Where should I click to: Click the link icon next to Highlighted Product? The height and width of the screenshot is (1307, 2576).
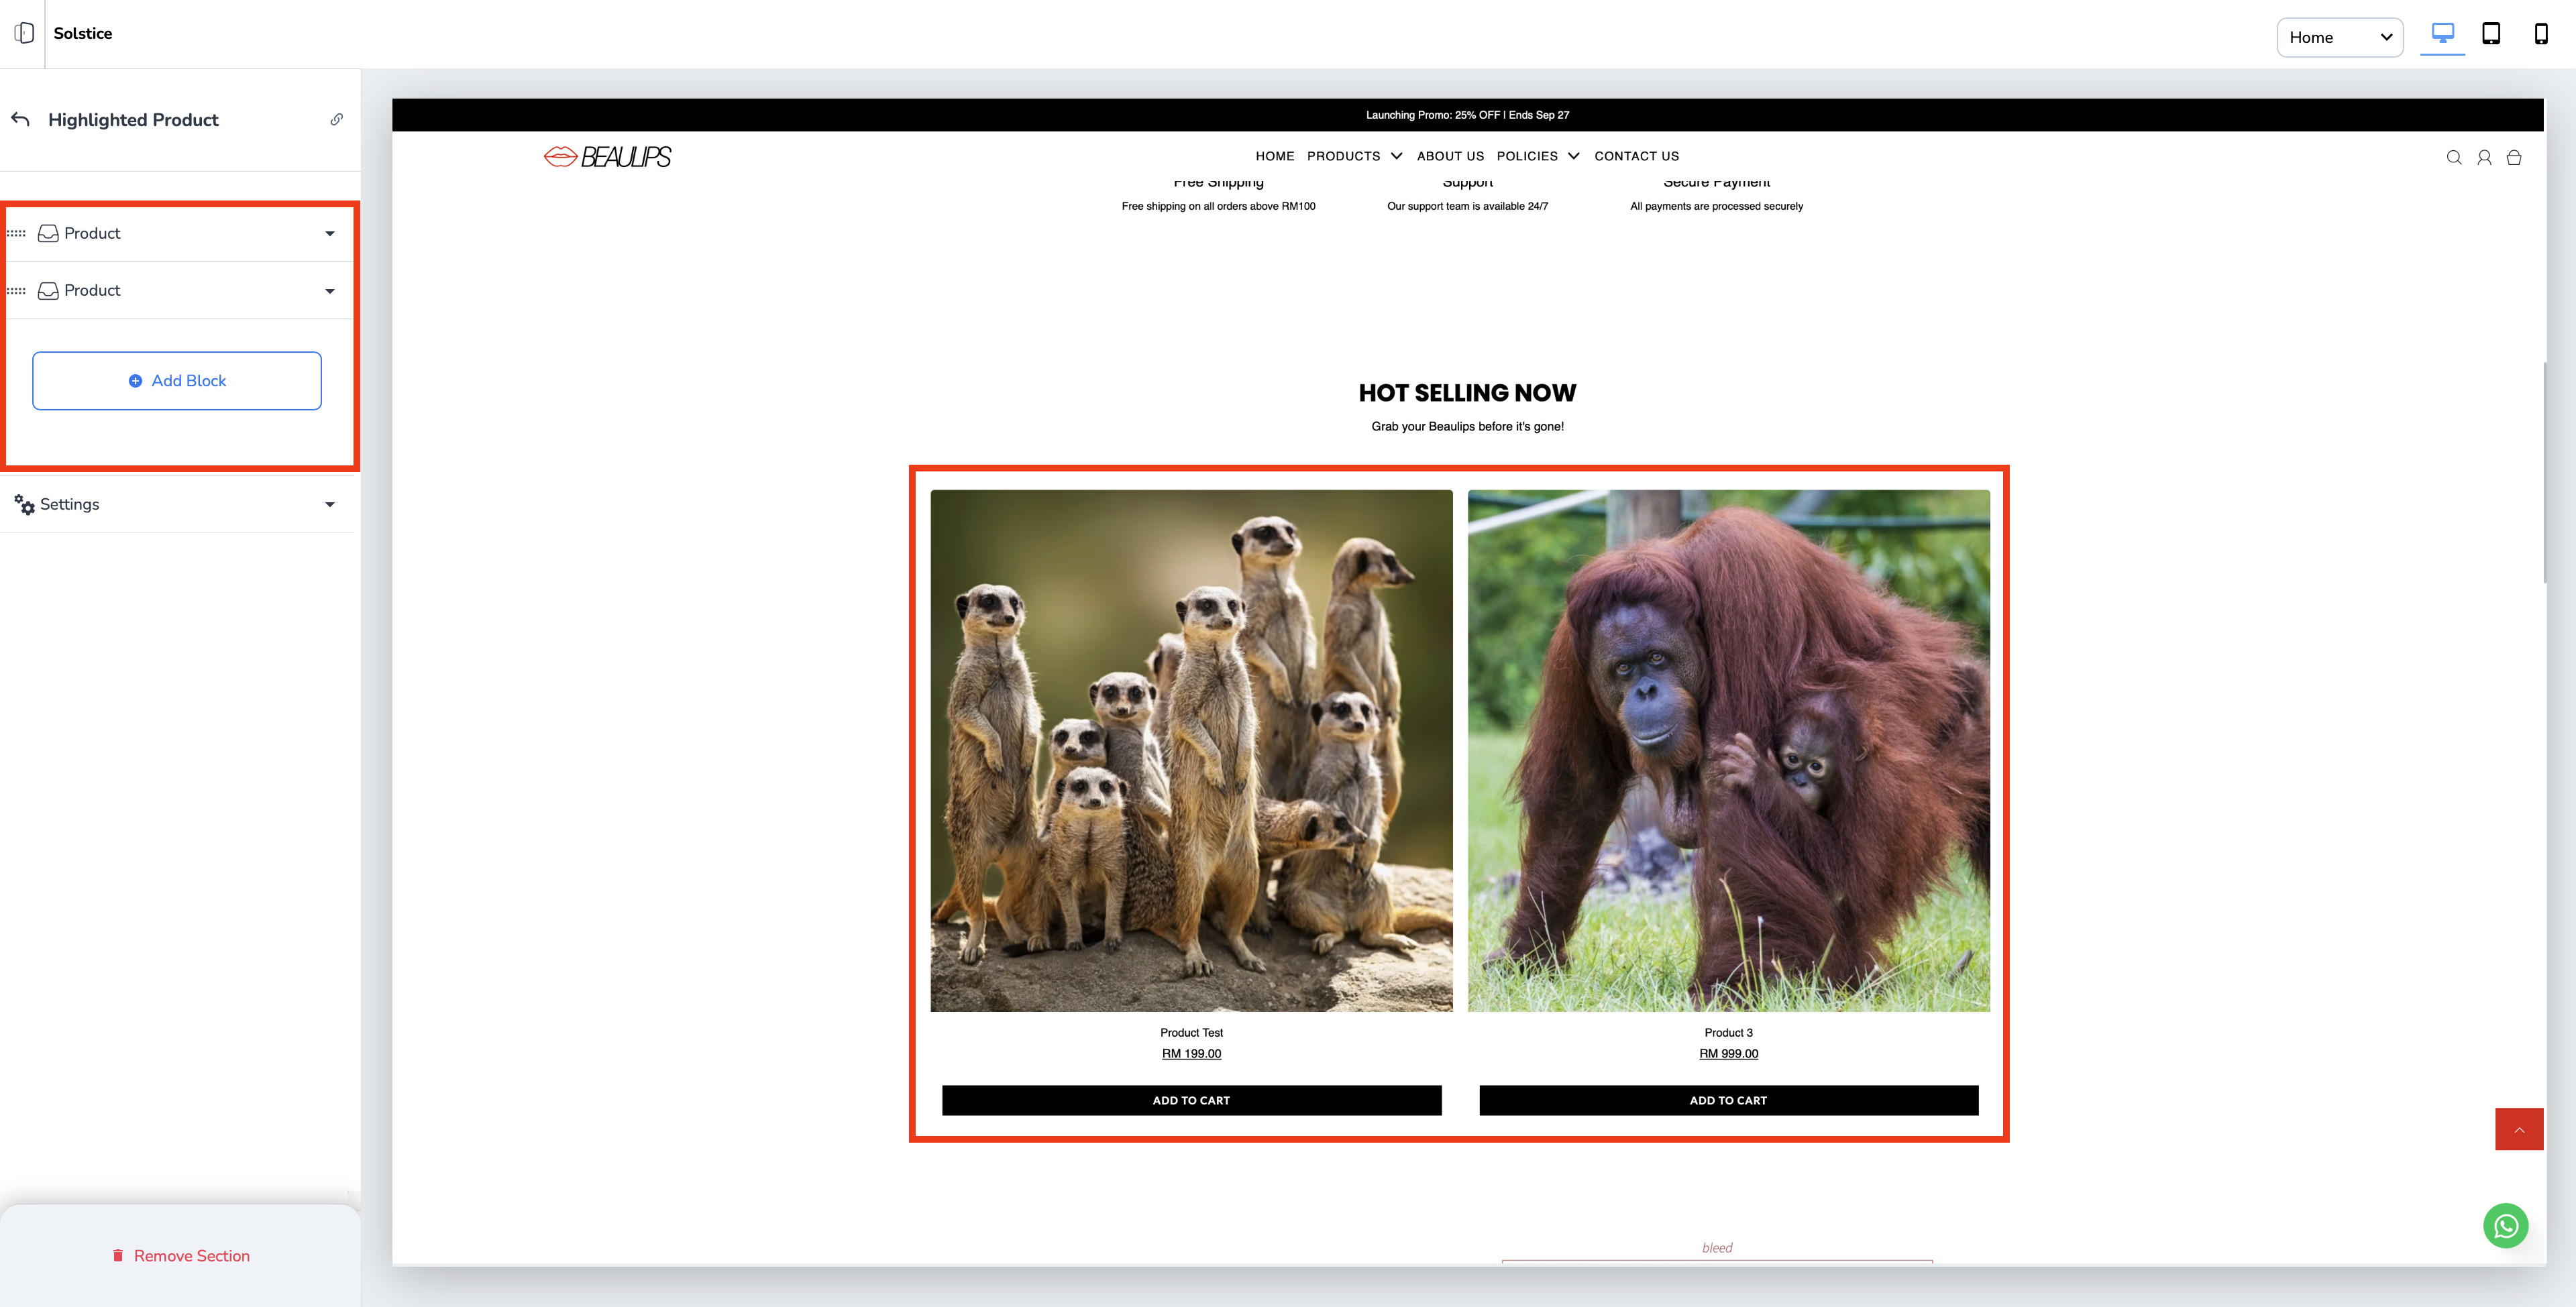(x=337, y=120)
